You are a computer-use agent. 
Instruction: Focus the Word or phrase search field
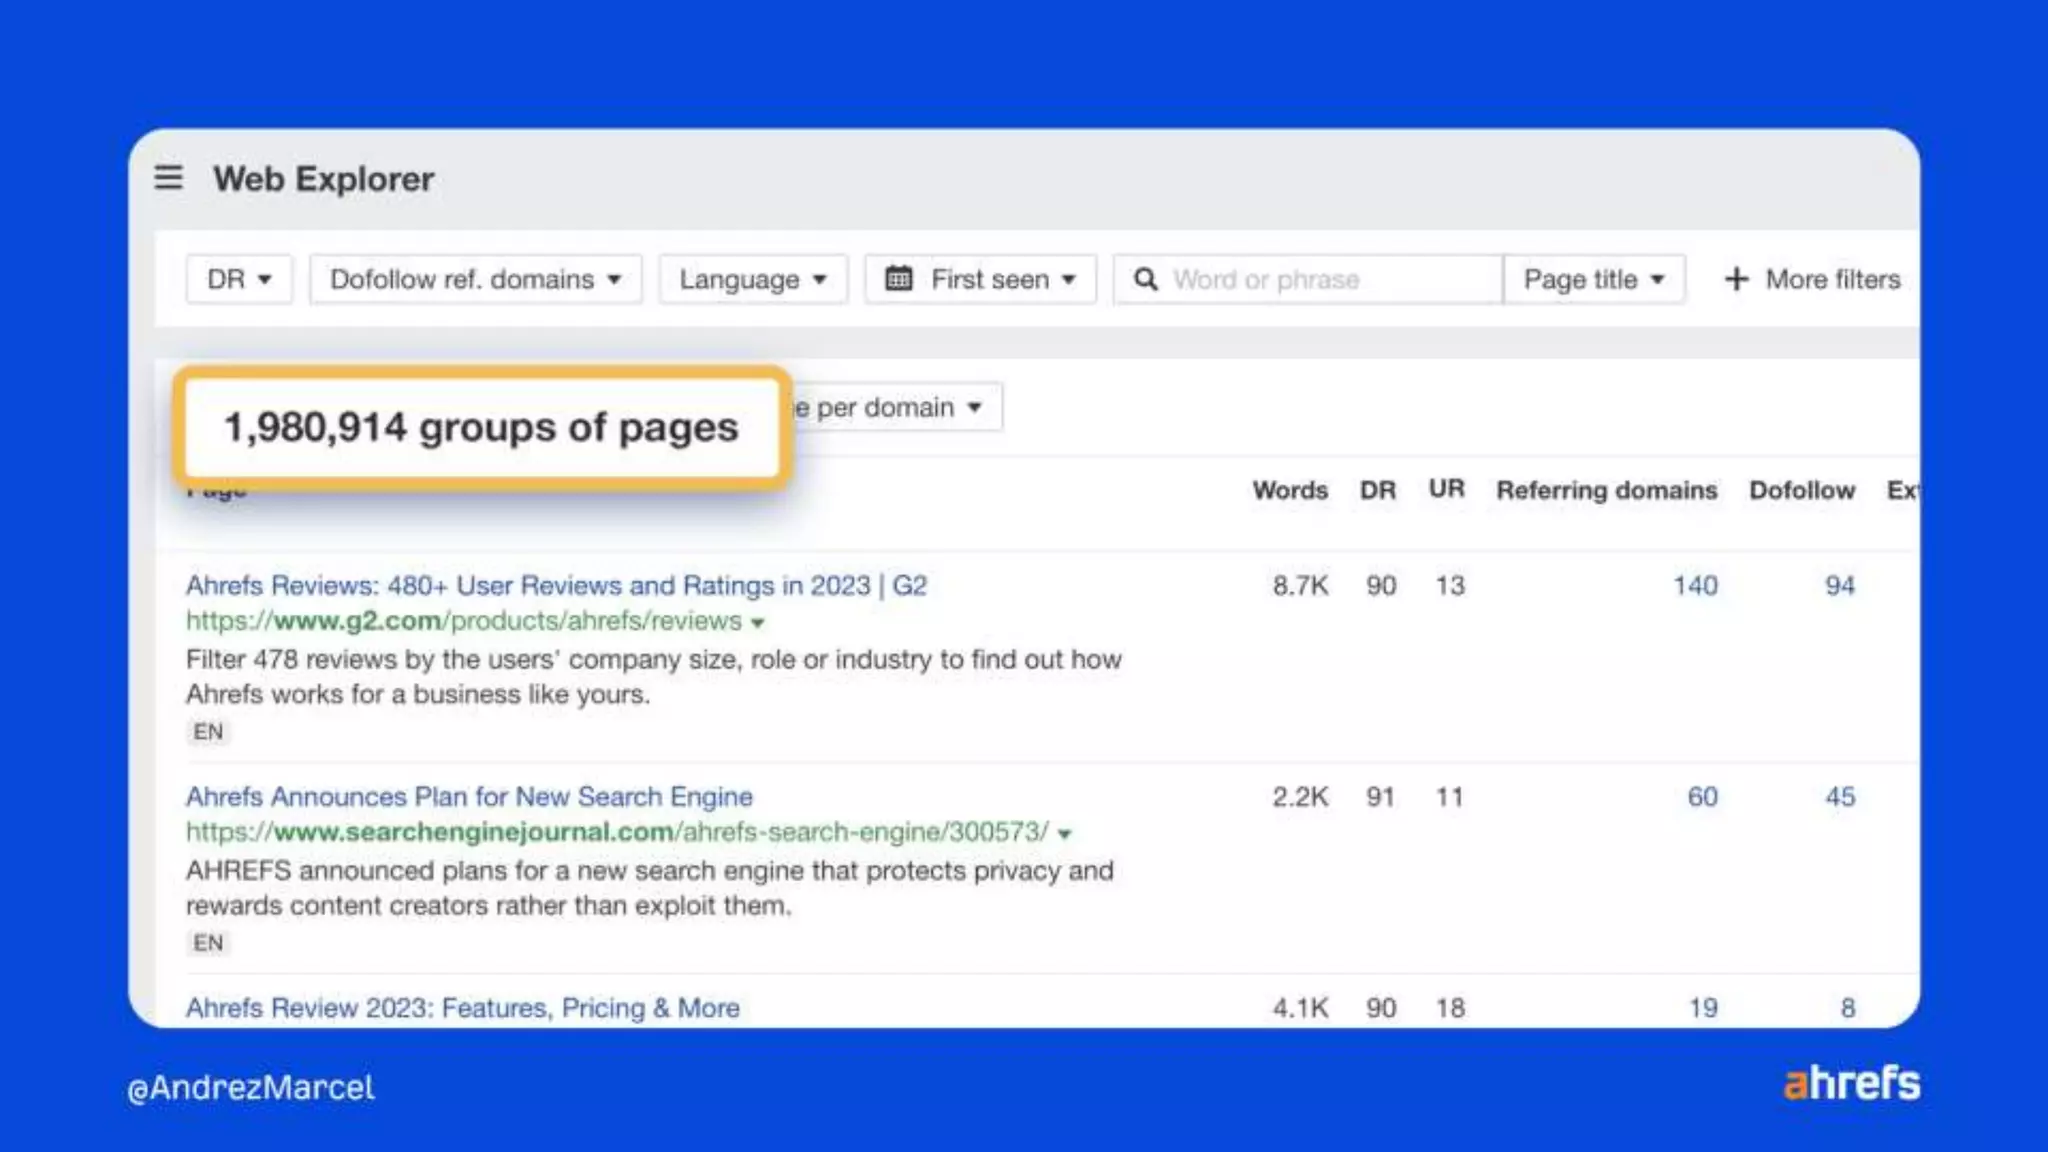(x=1308, y=279)
